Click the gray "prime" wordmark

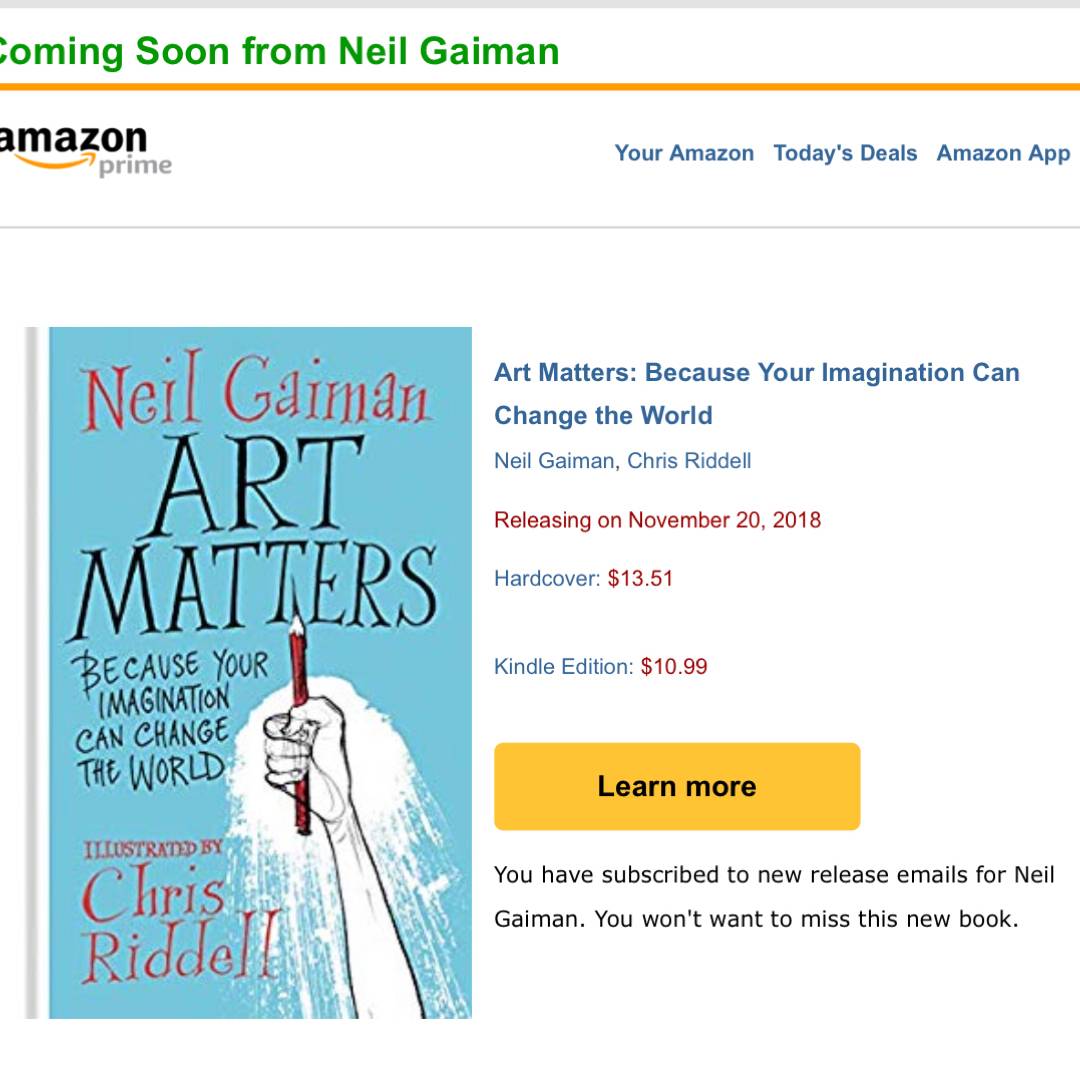coord(135,167)
